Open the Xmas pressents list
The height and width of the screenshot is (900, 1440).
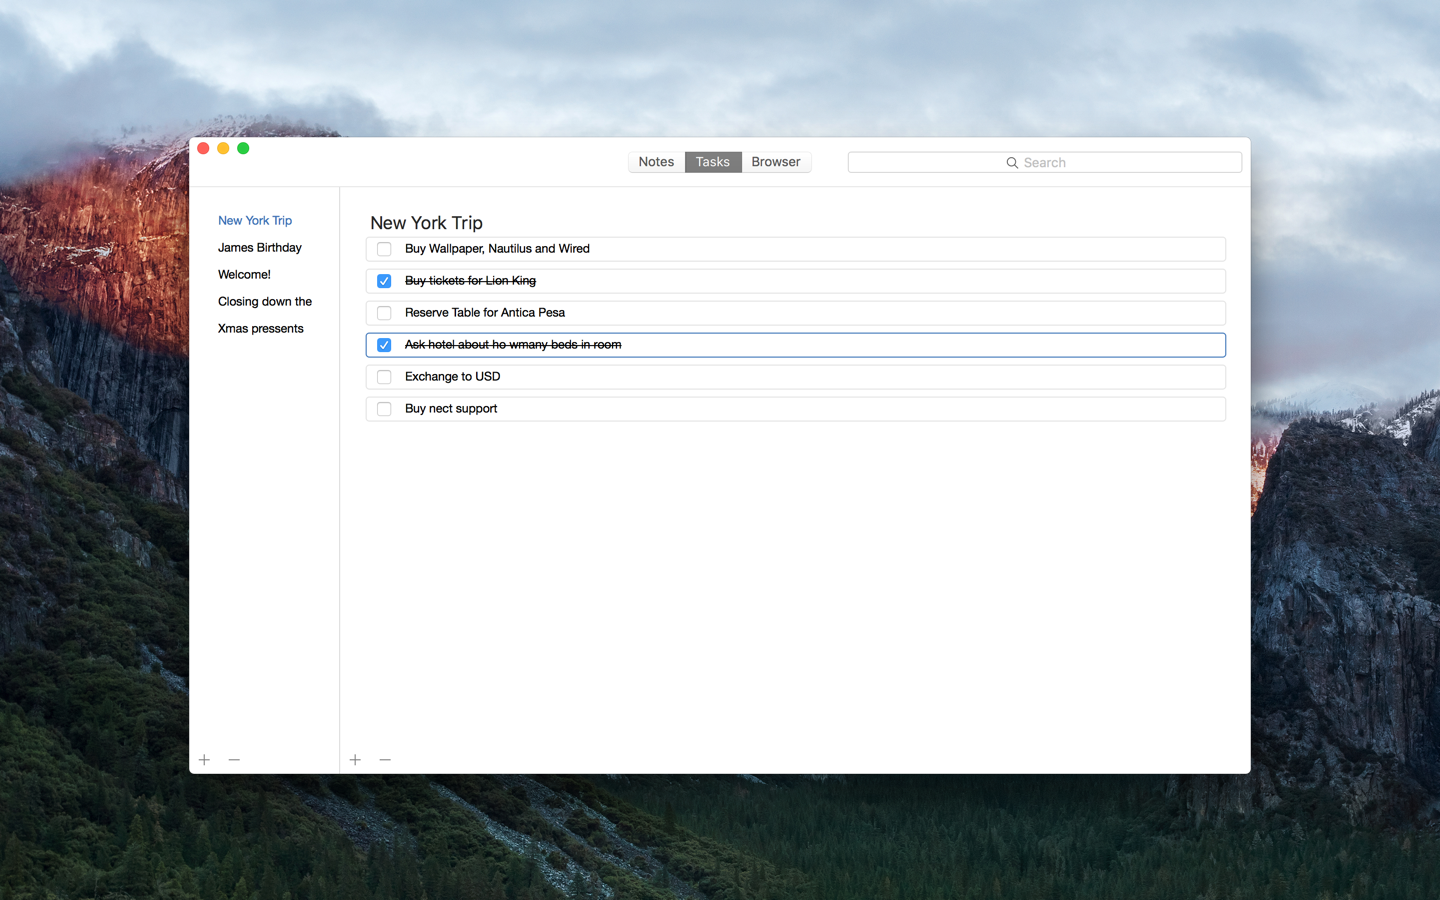pos(261,329)
